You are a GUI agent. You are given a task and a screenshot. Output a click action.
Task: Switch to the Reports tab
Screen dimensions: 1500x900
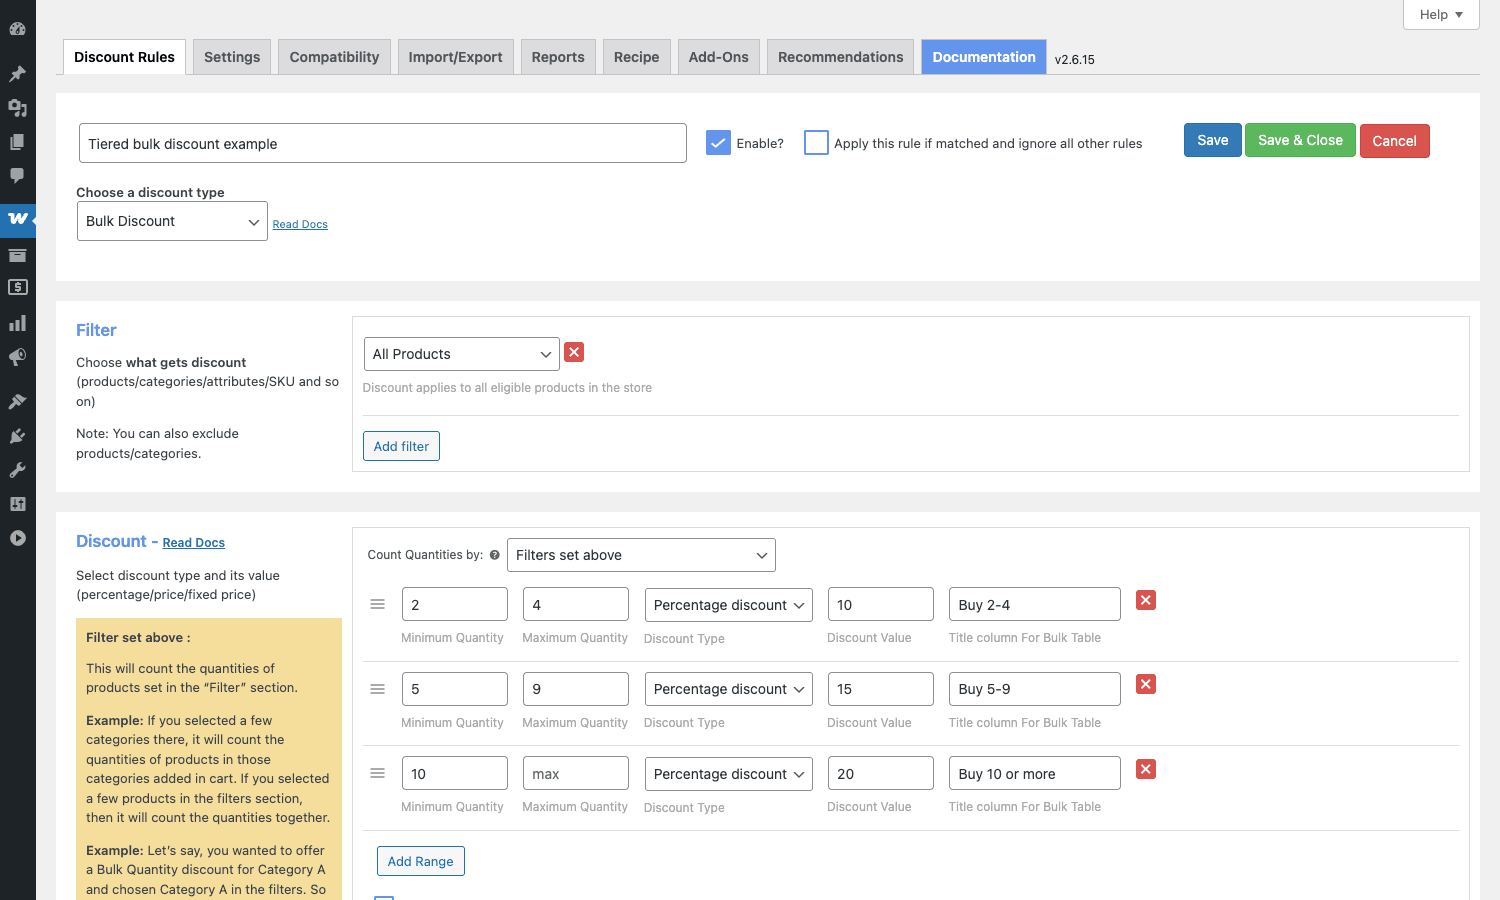(558, 57)
